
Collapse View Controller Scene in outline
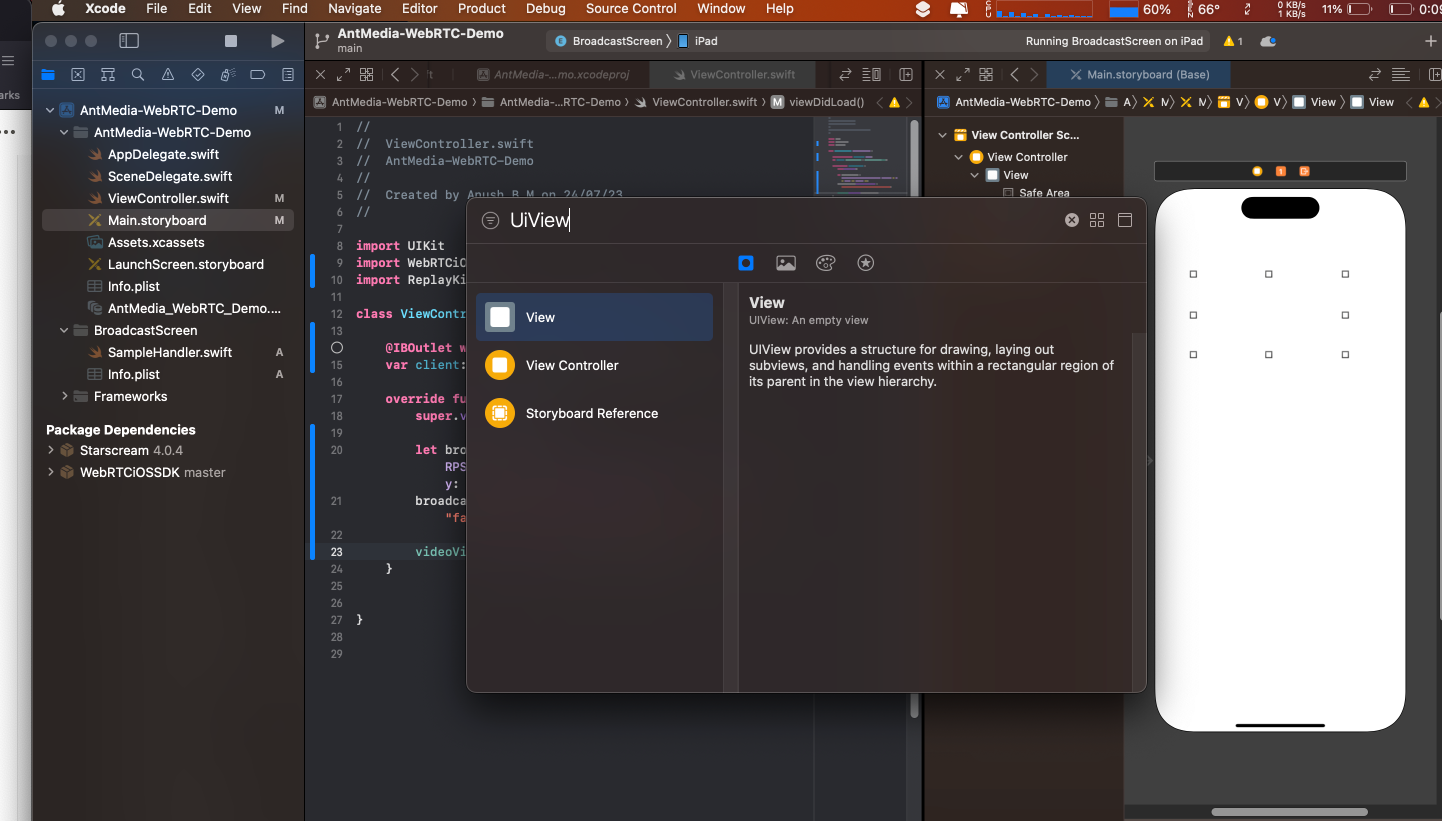942,135
